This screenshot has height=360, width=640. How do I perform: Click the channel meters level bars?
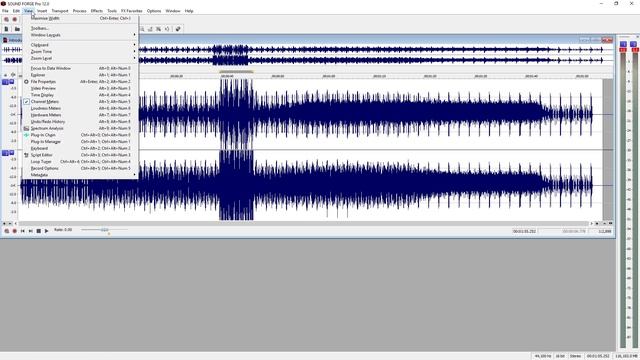click(629, 200)
